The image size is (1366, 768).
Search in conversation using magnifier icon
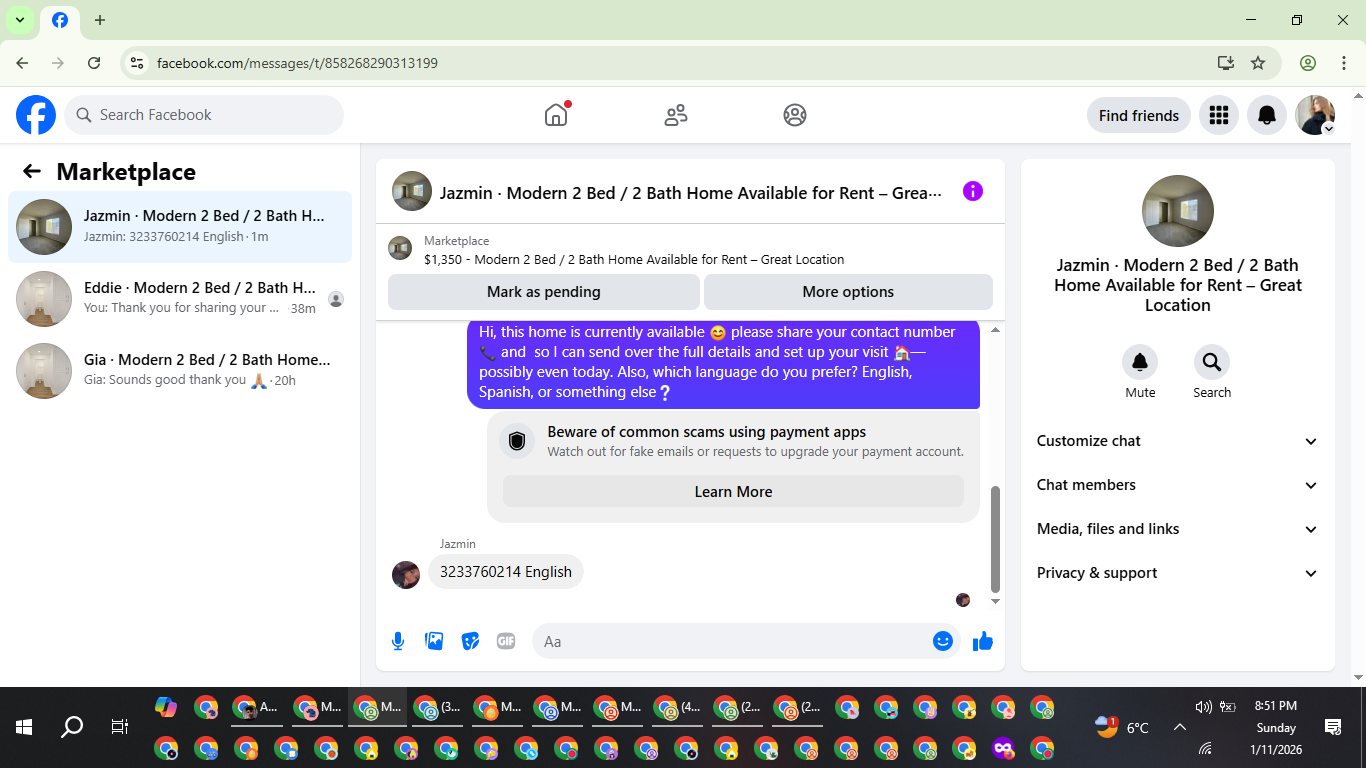click(1212, 361)
